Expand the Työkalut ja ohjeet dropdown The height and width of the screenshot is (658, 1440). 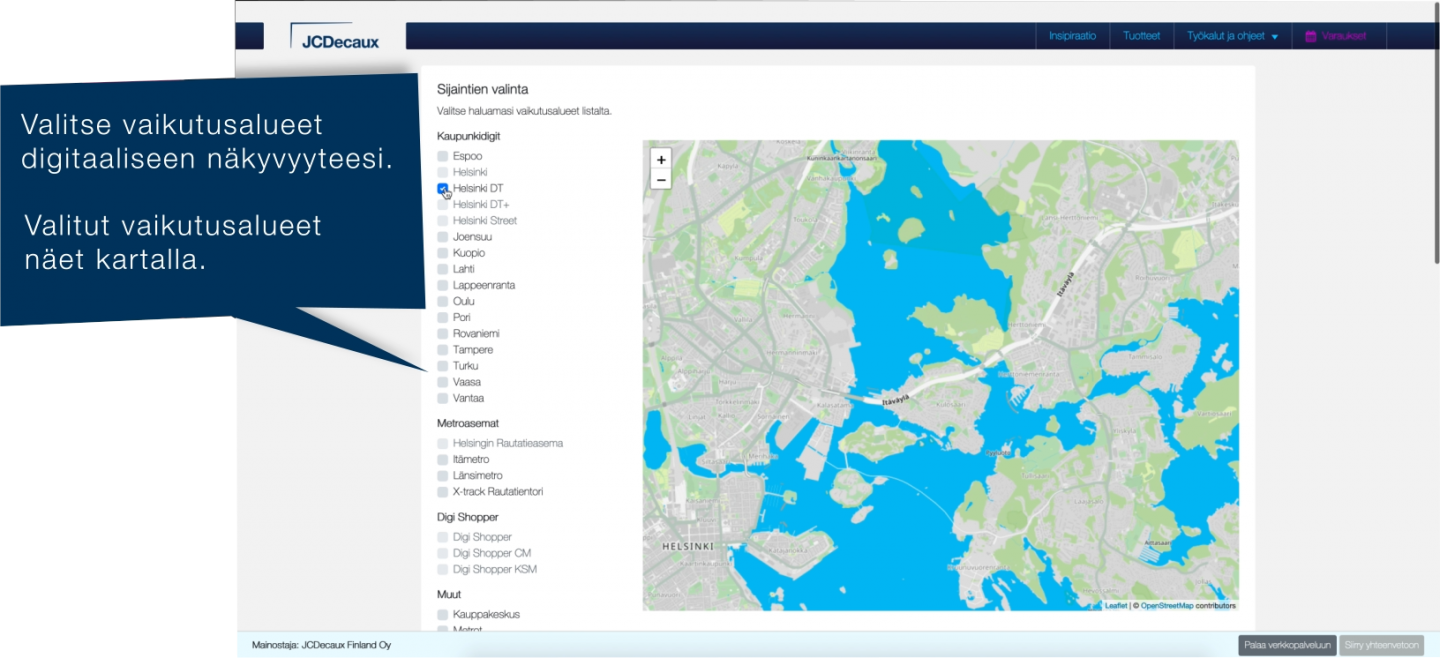1232,36
